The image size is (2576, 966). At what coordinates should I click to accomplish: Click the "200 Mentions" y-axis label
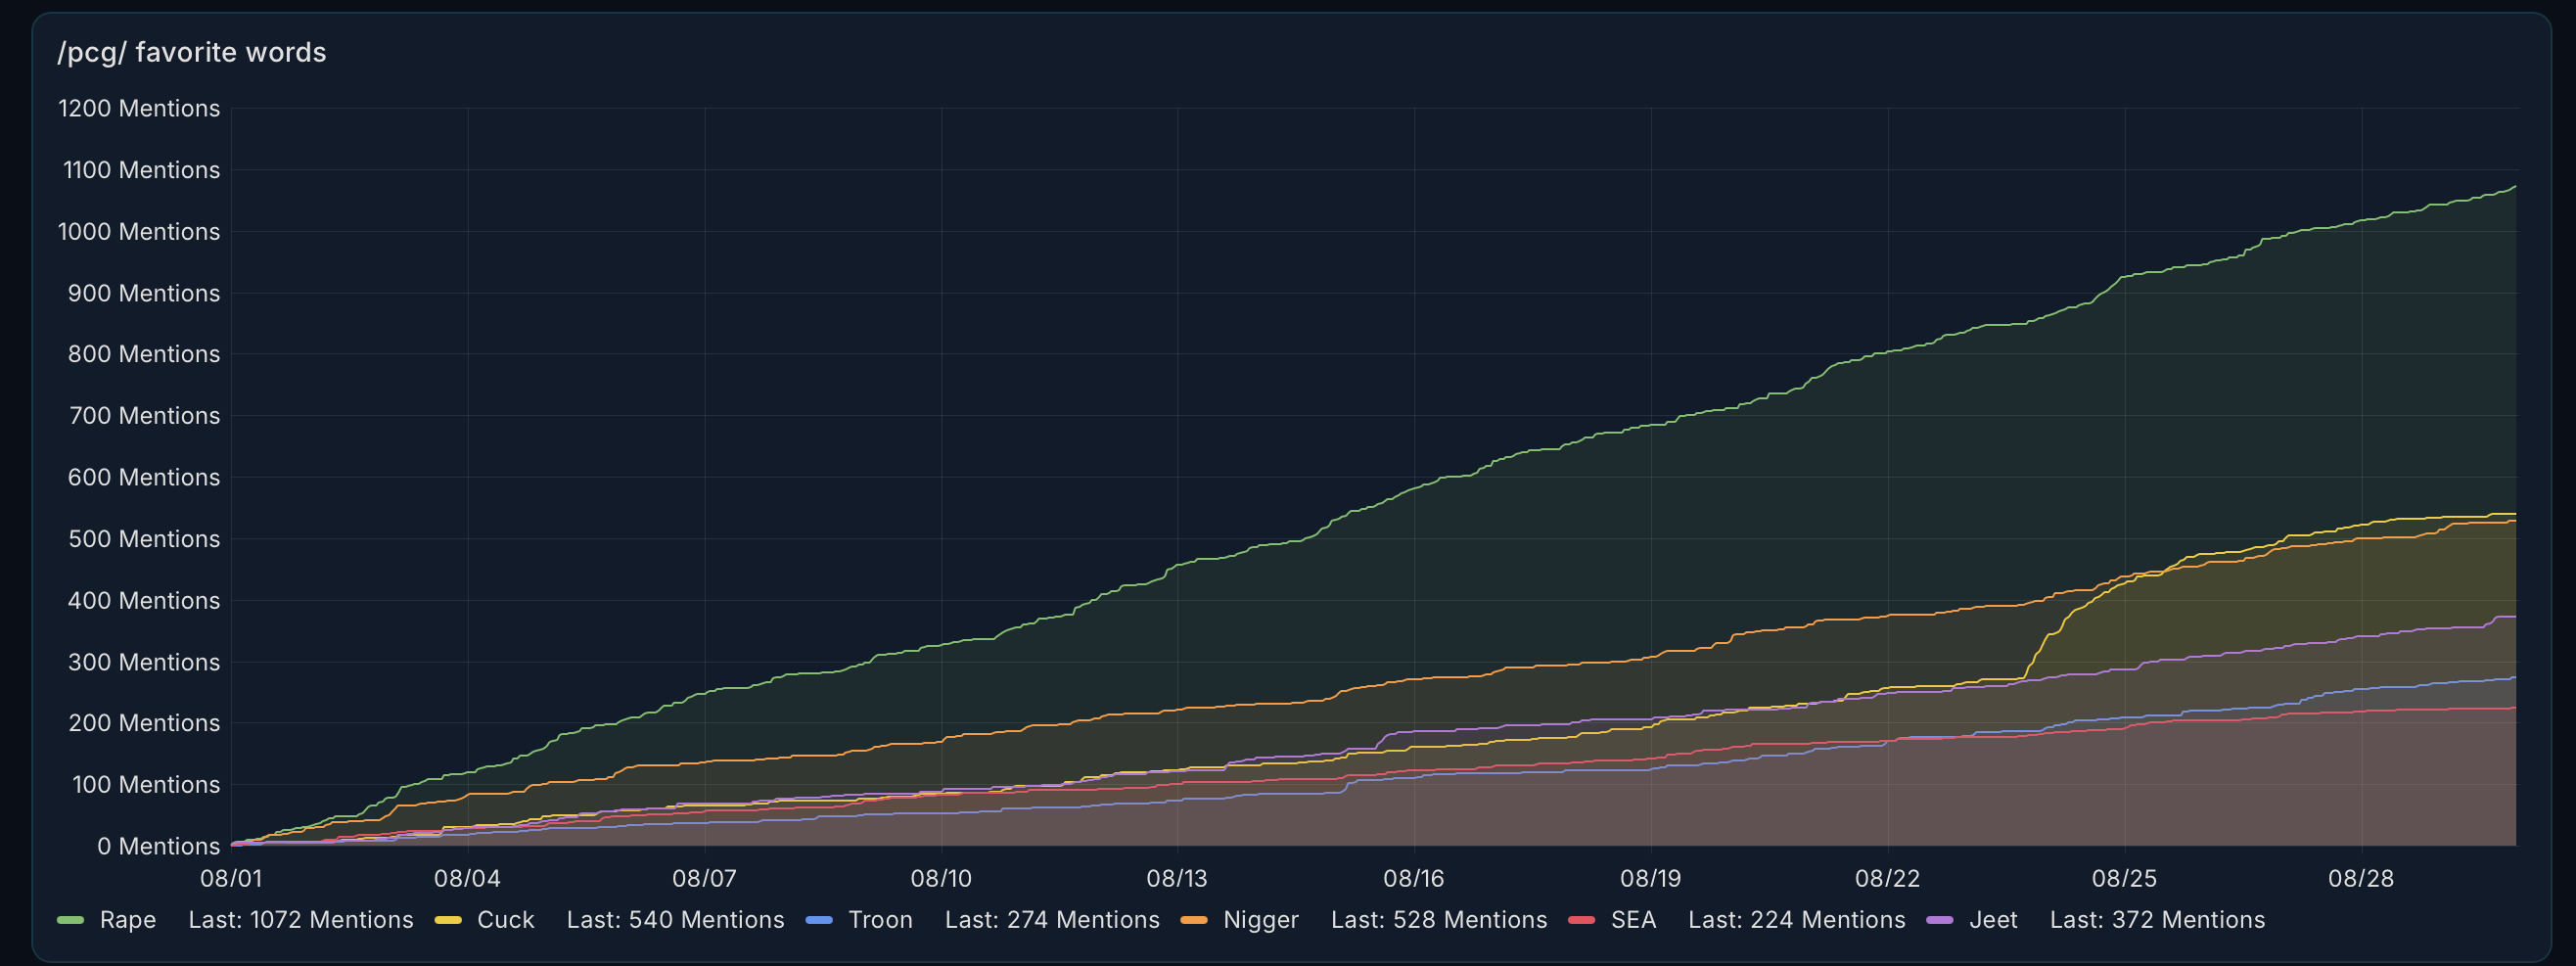144,723
